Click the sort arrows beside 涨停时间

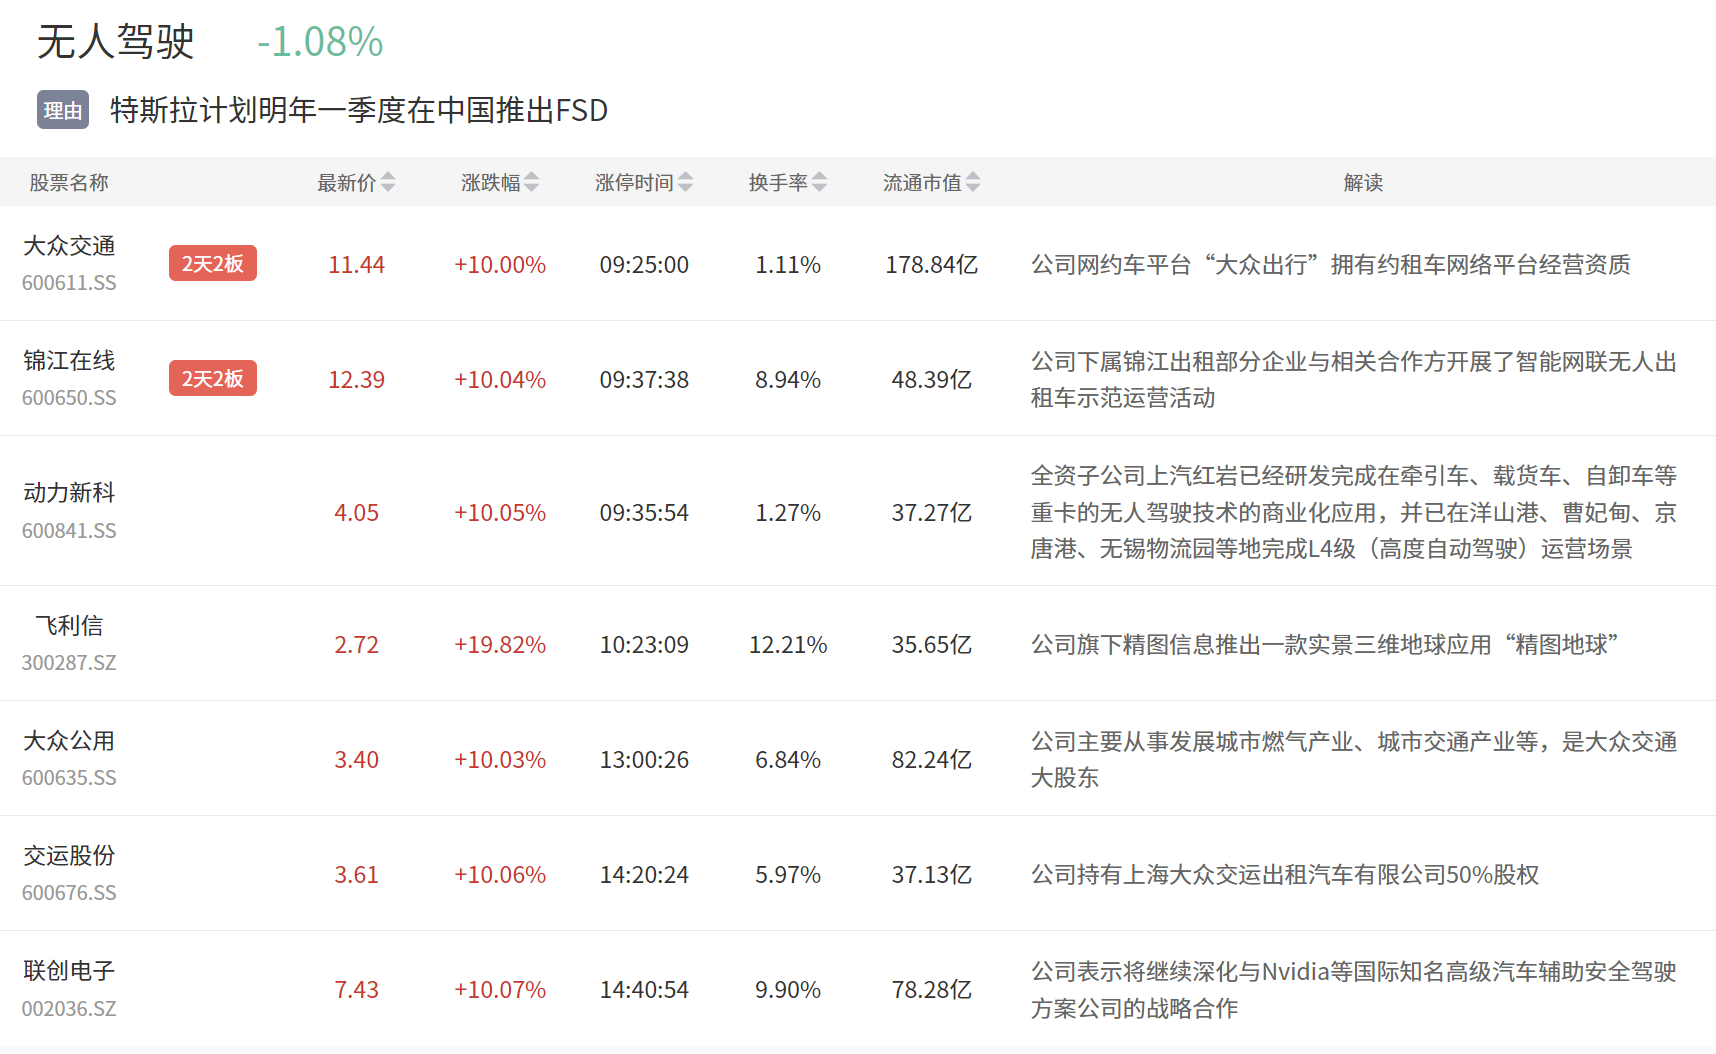coord(685,182)
